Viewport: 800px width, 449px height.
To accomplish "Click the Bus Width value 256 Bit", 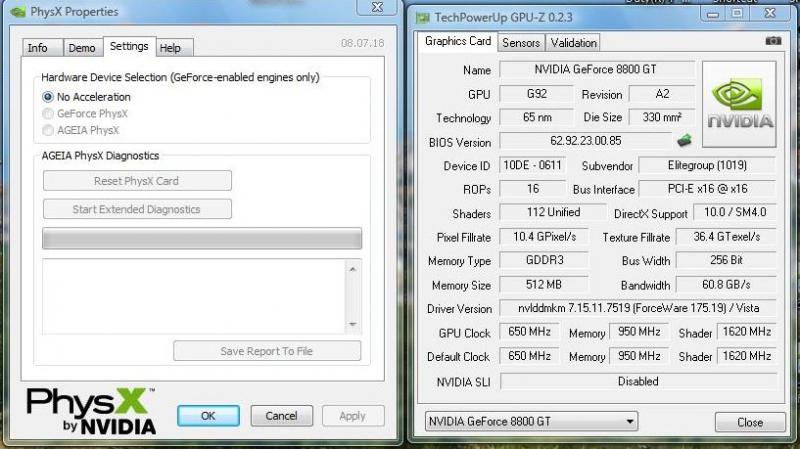I will [x=727, y=260].
